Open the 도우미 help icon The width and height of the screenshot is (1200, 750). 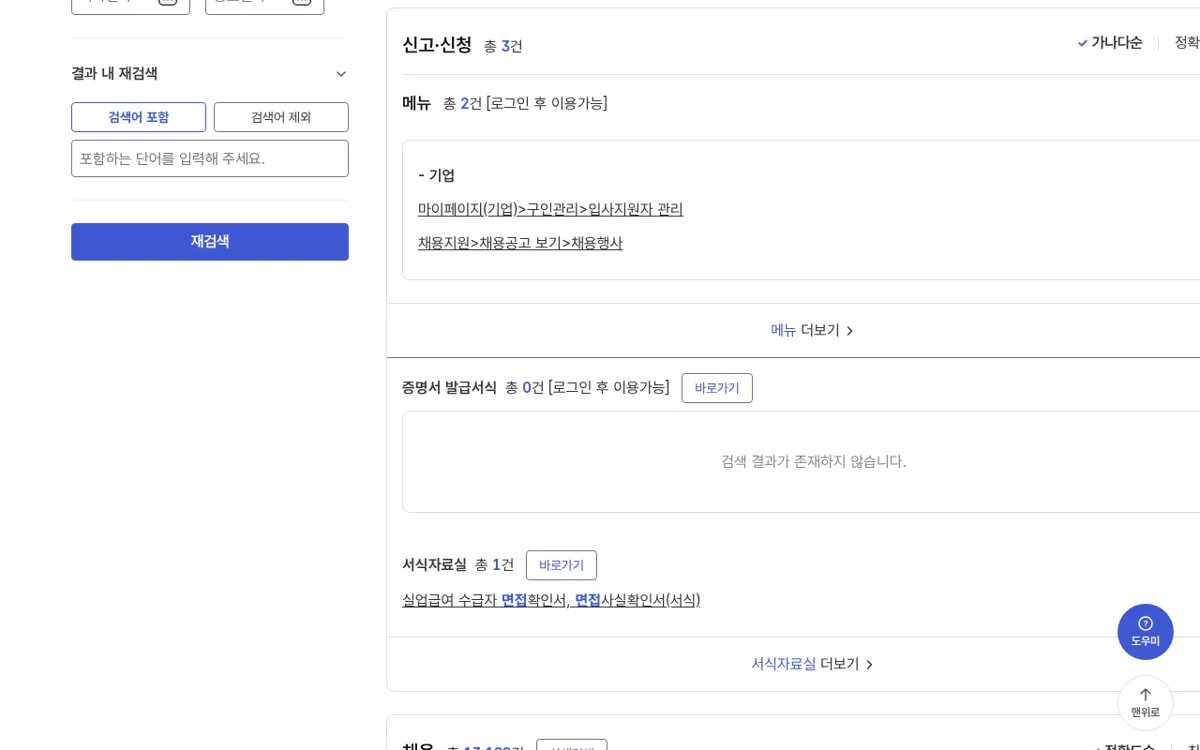click(1145, 631)
